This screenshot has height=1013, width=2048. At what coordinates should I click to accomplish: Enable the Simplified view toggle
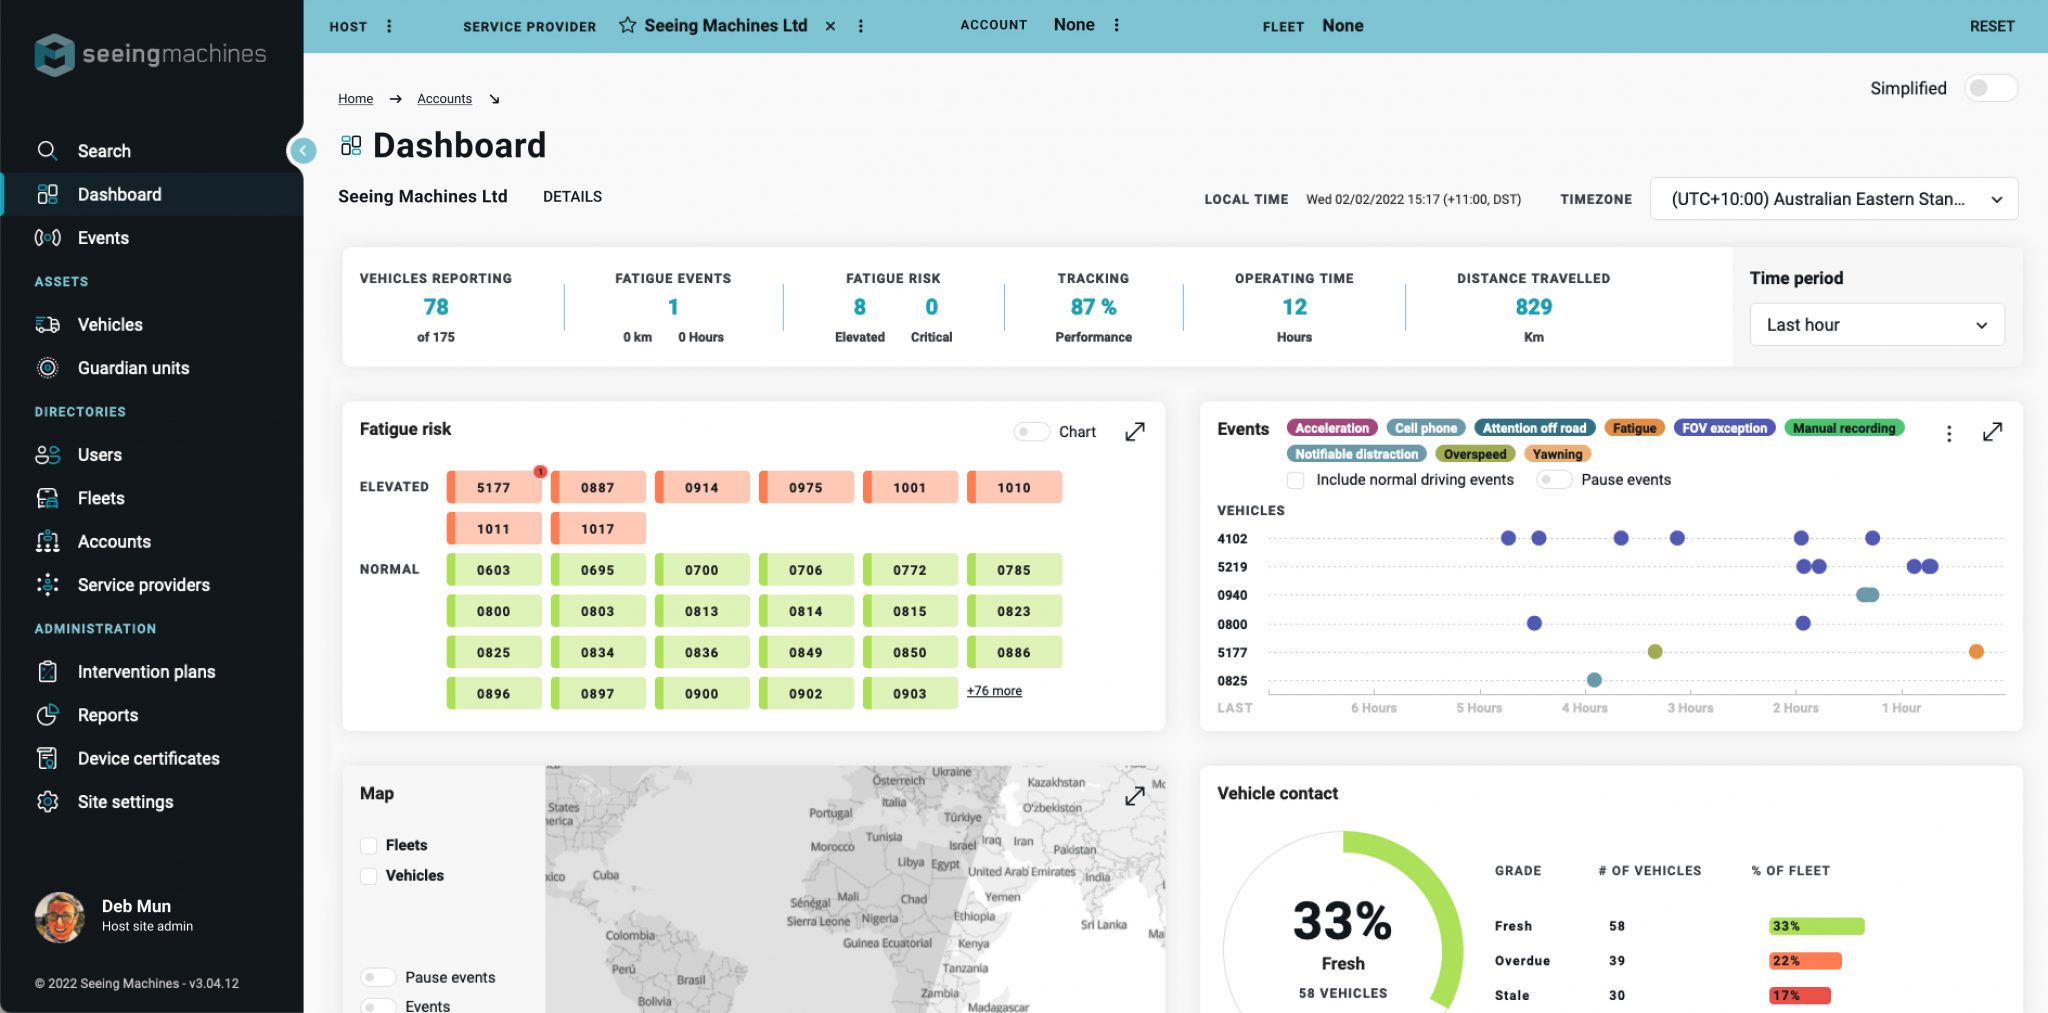[1990, 88]
